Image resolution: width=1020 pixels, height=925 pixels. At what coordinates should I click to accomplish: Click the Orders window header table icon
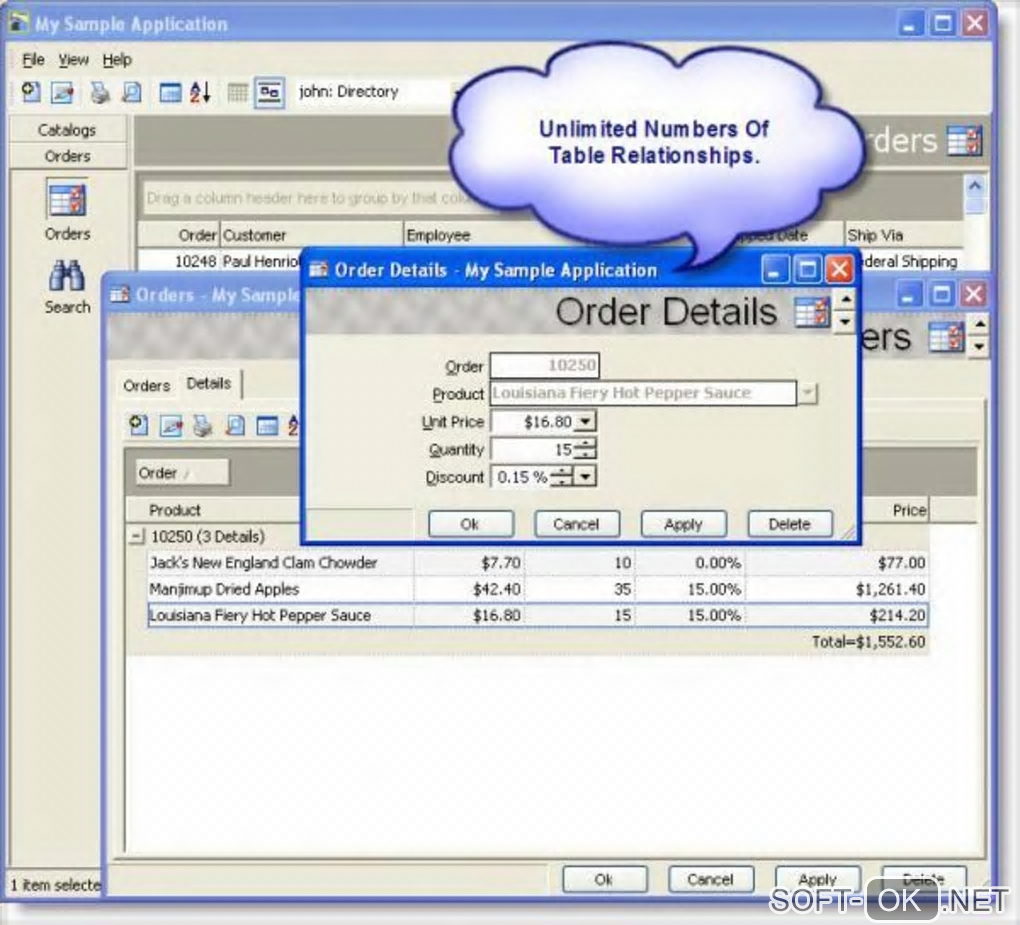(x=946, y=337)
